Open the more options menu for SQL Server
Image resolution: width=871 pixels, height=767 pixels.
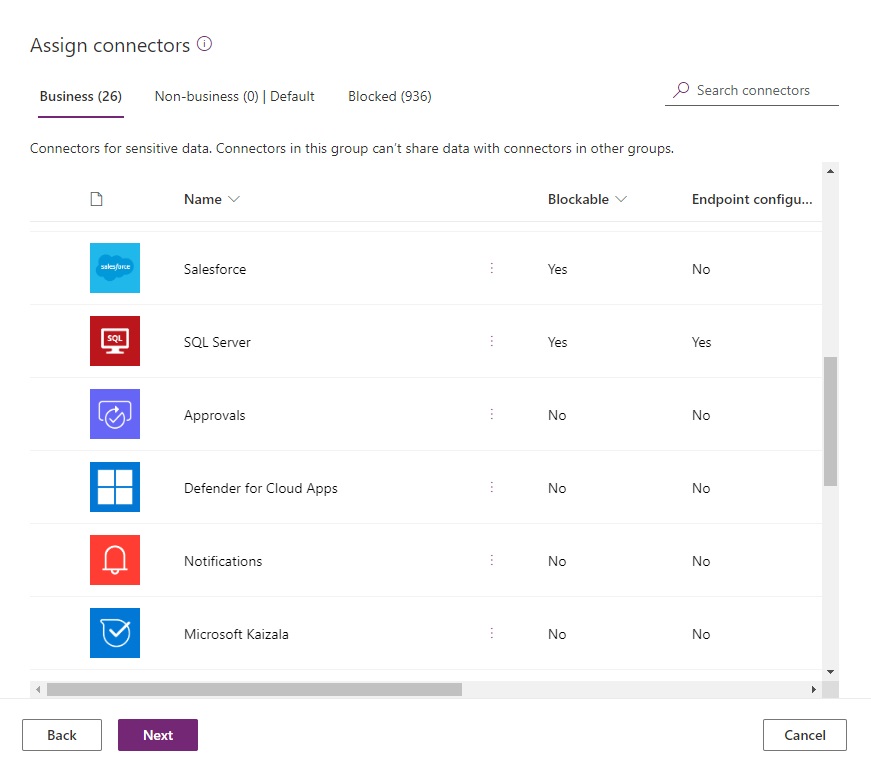[x=491, y=341]
